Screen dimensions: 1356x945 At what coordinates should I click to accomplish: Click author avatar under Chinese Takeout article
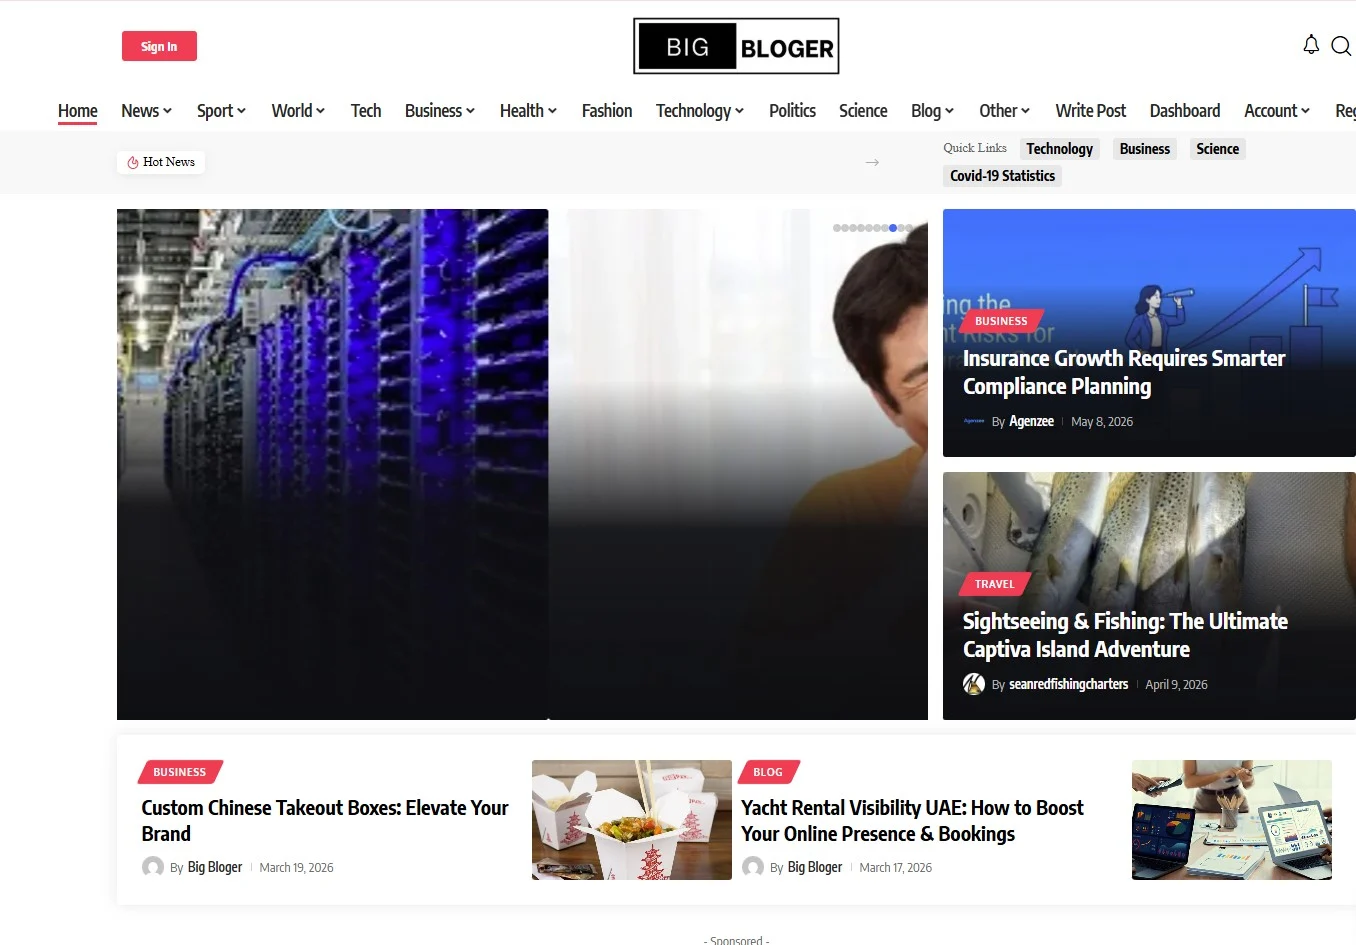pyautogui.click(x=153, y=867)
